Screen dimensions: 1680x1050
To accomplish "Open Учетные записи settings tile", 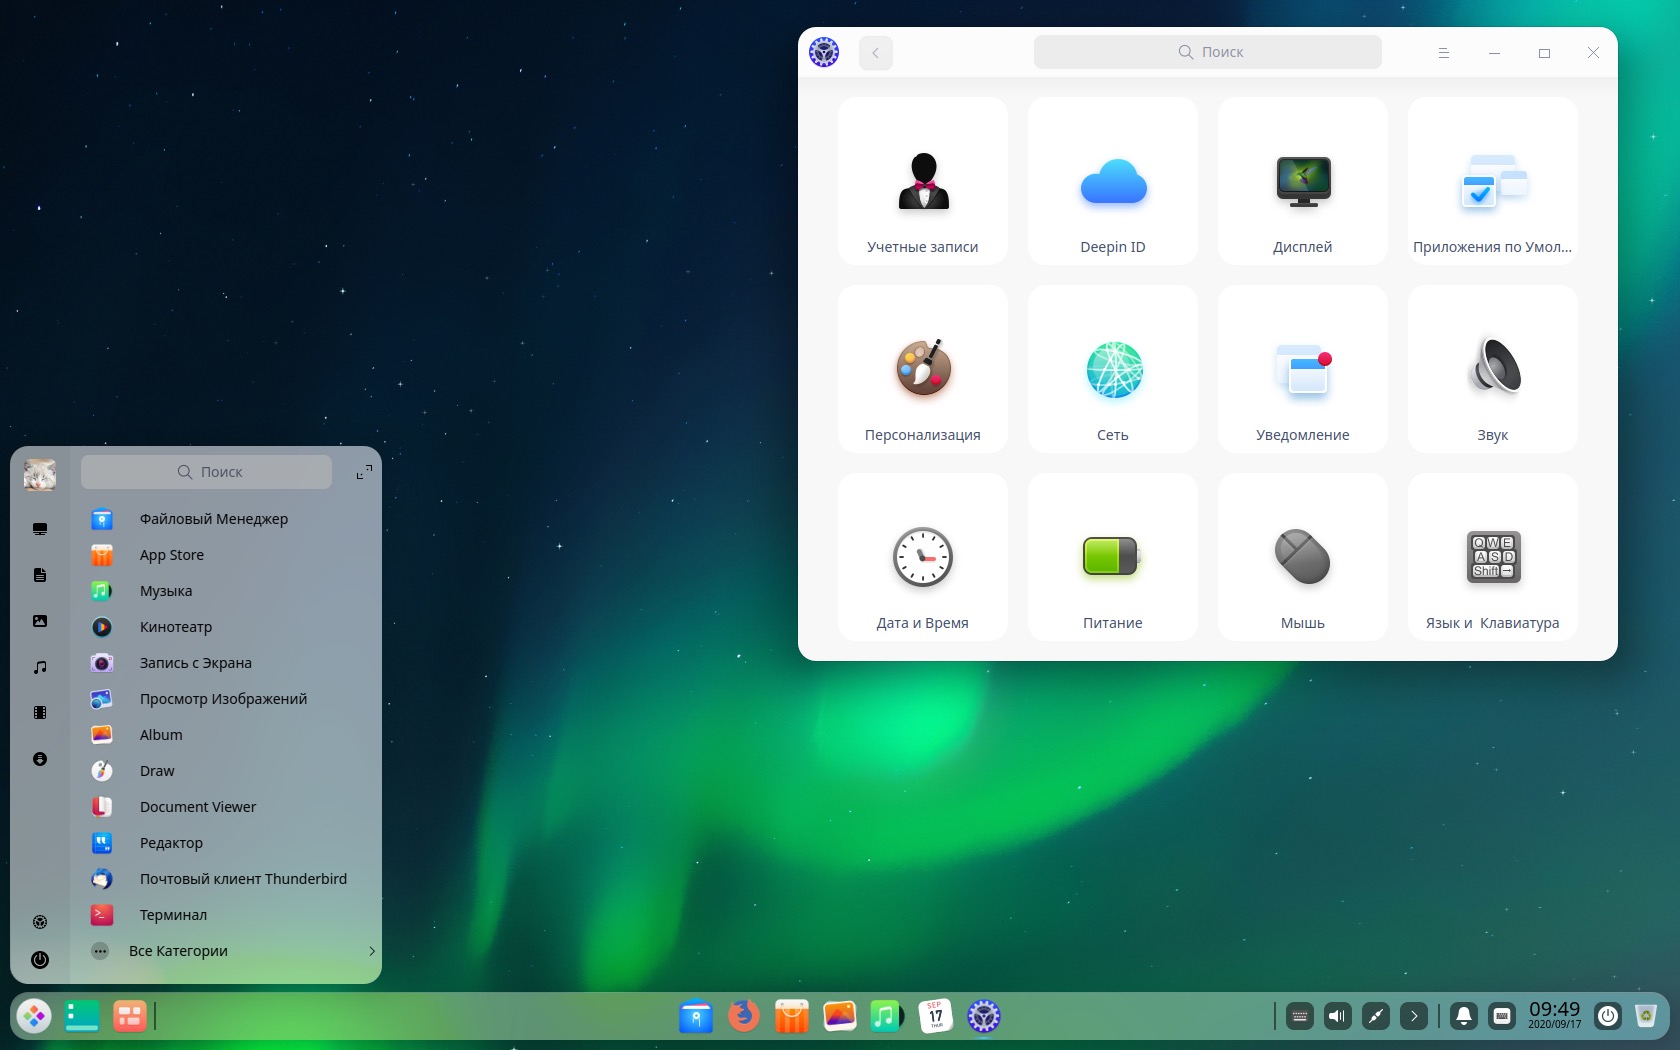I will [x=922, y=181].
